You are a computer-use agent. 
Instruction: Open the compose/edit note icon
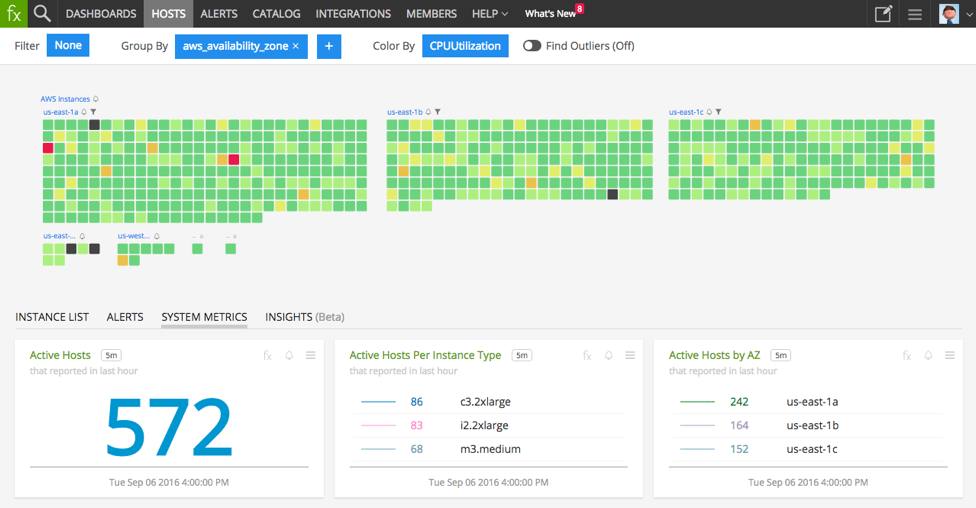883,14
